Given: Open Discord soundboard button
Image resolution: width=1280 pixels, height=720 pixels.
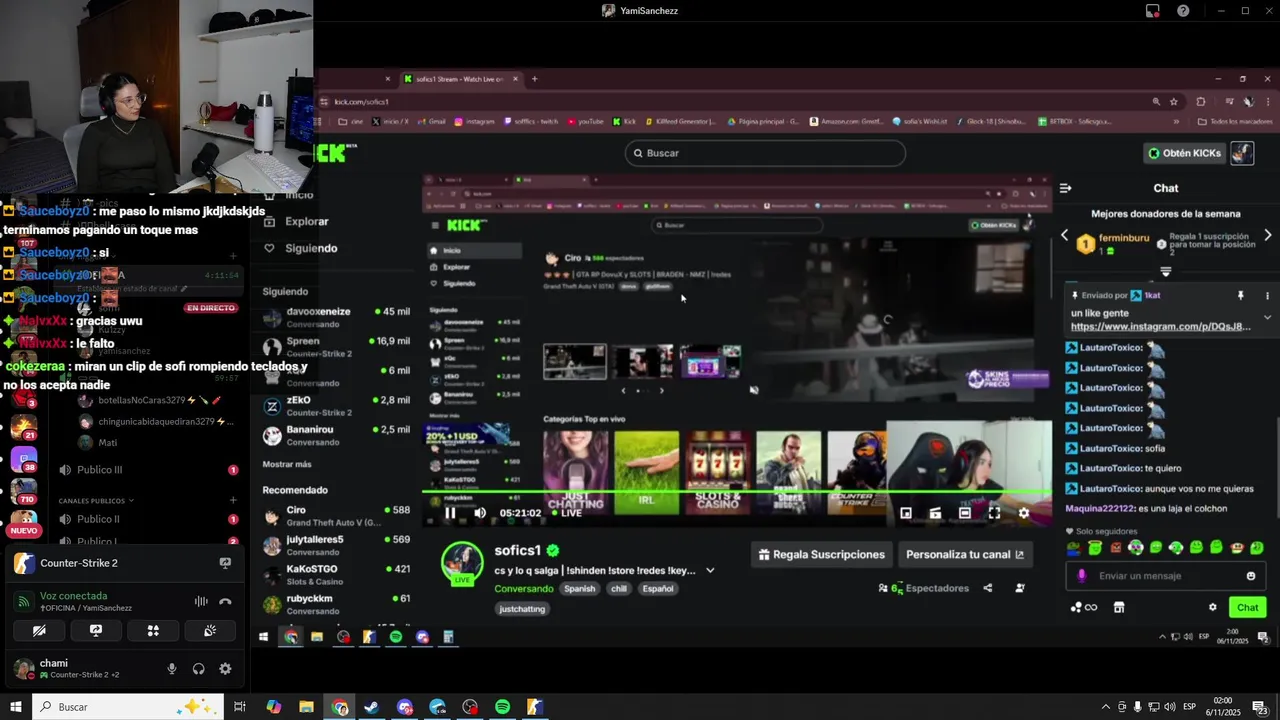Looking at the screenshot, I should 210,631.
